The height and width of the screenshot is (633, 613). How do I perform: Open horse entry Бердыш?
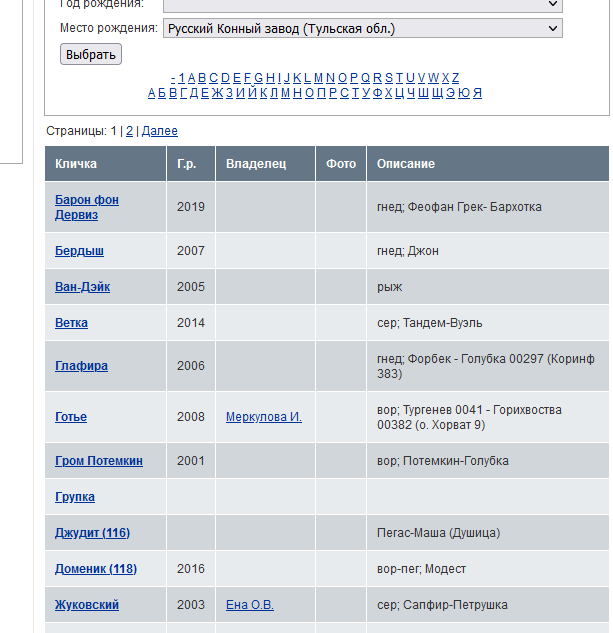79,251
